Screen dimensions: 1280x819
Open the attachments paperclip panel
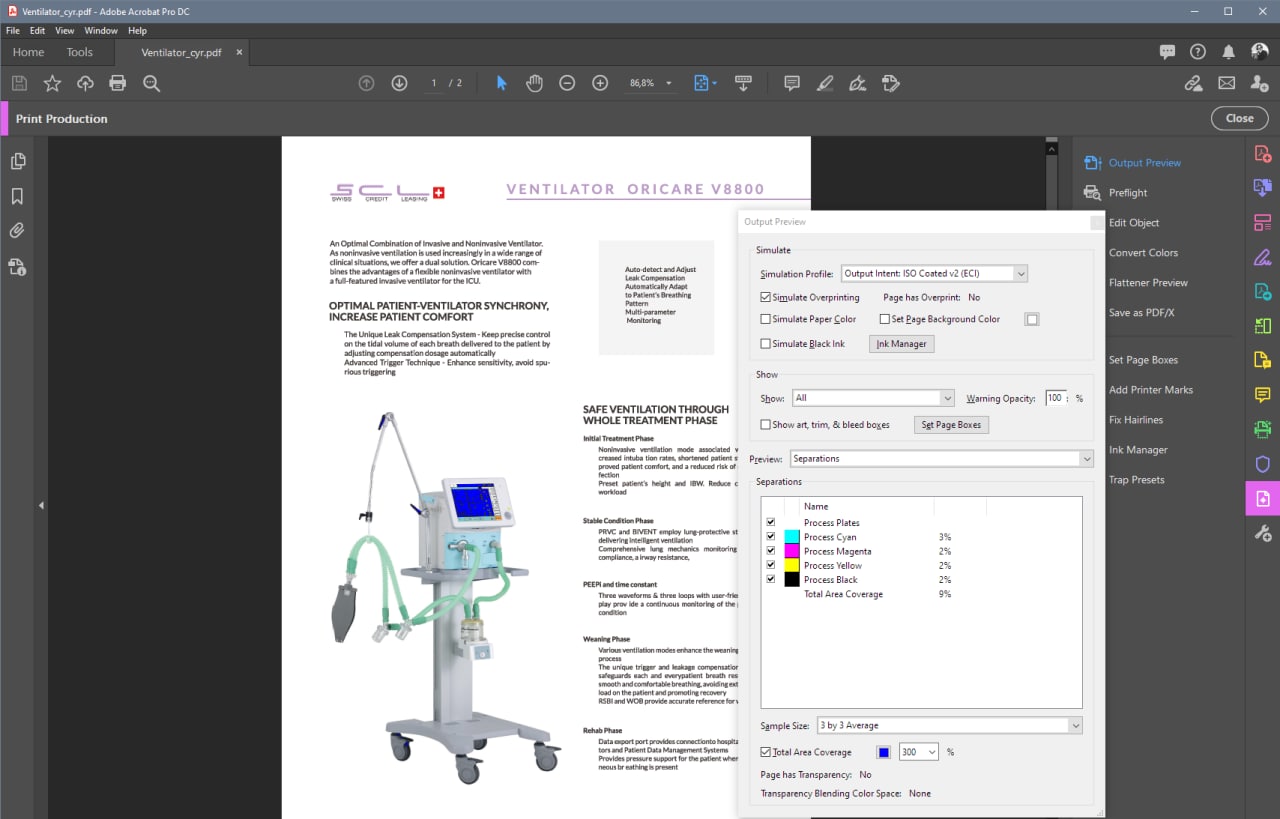17,231
